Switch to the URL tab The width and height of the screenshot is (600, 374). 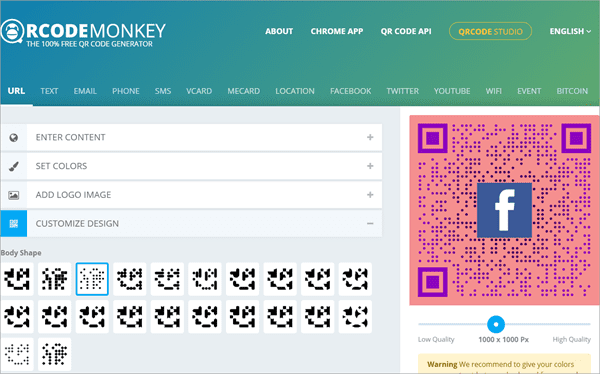click(16, 91)
